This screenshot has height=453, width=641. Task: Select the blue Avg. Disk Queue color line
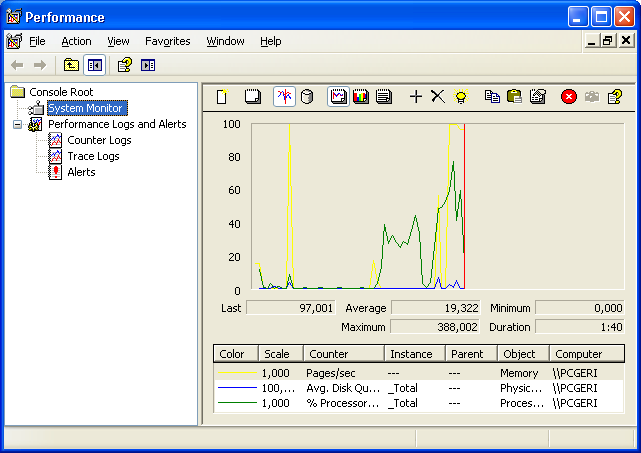pyautogui.click(x=237, y=388)
